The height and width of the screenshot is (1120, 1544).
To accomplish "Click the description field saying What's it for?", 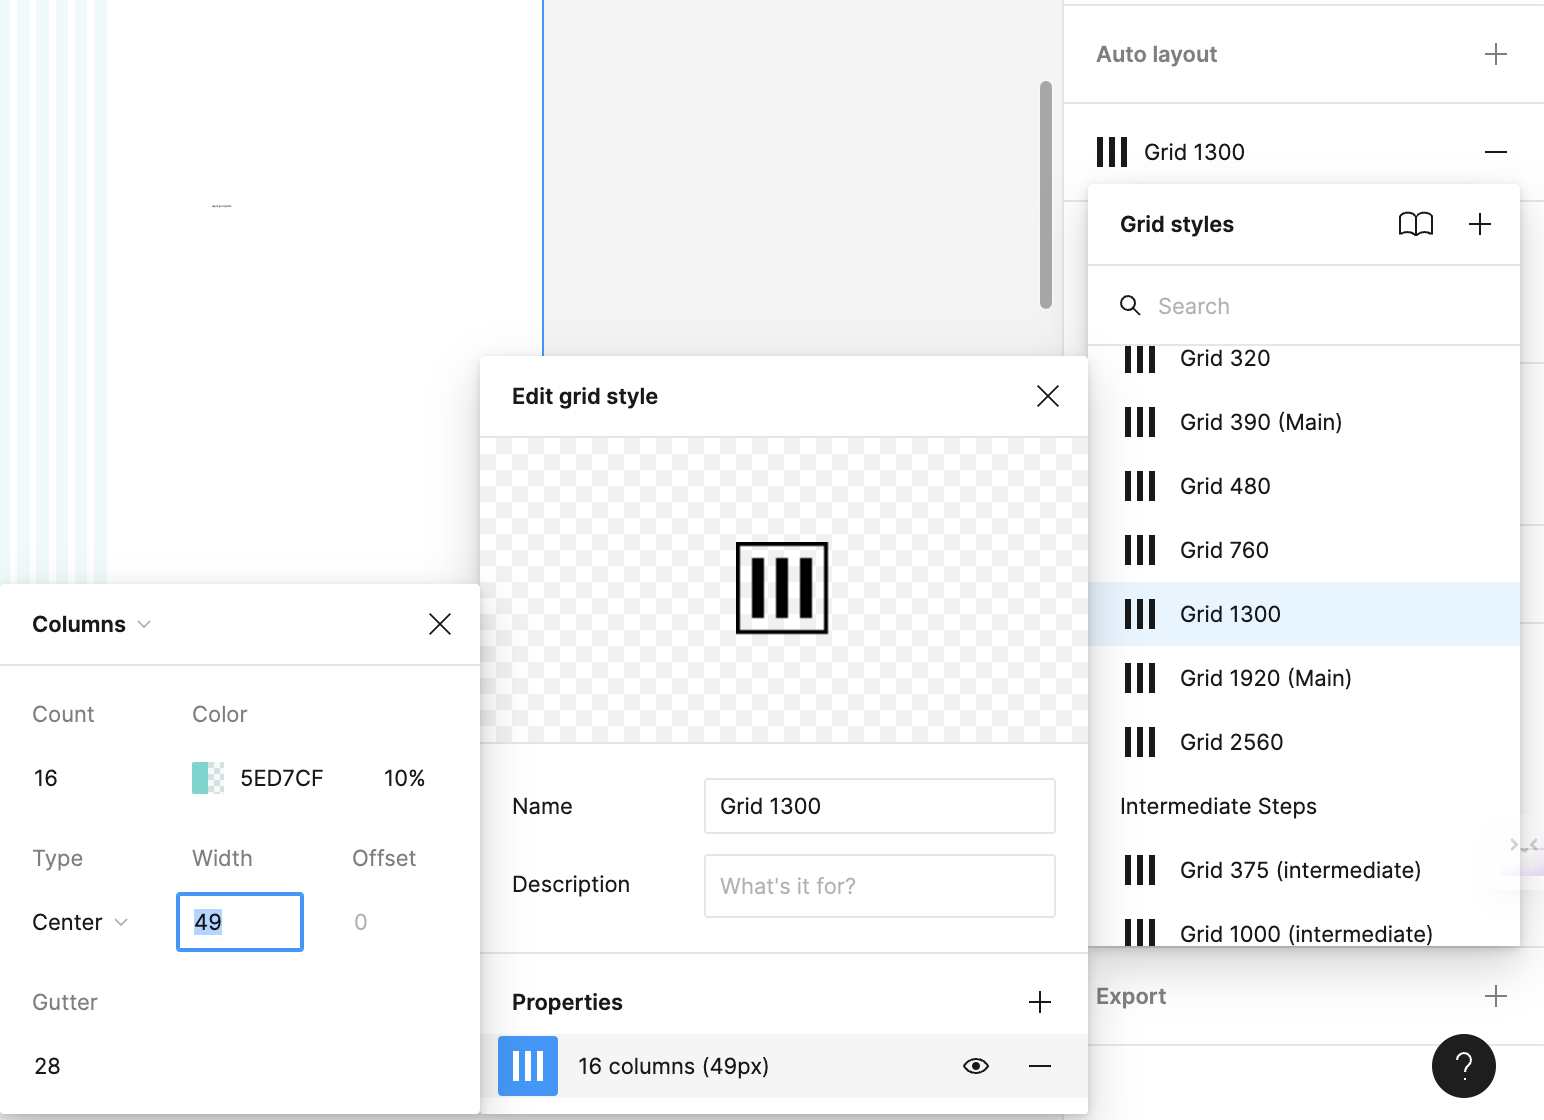I will [x=879, y=886].
